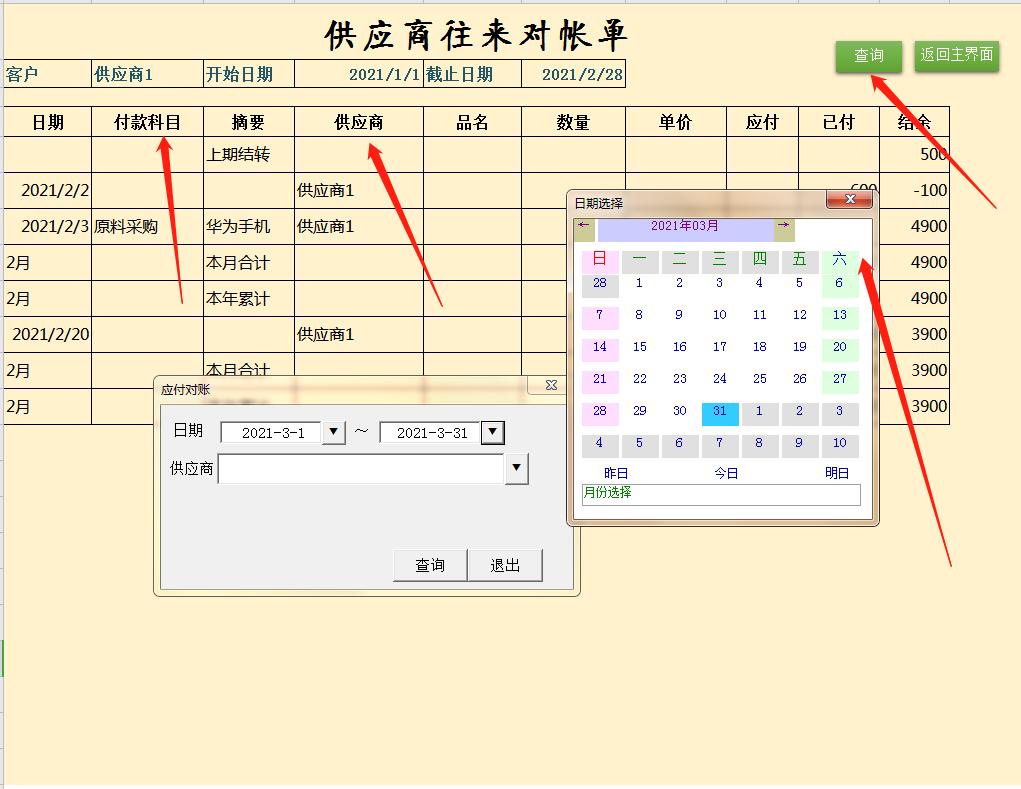
Task: Open the end date dropdown showing 2021-3-31
Action: coord(491,431)
